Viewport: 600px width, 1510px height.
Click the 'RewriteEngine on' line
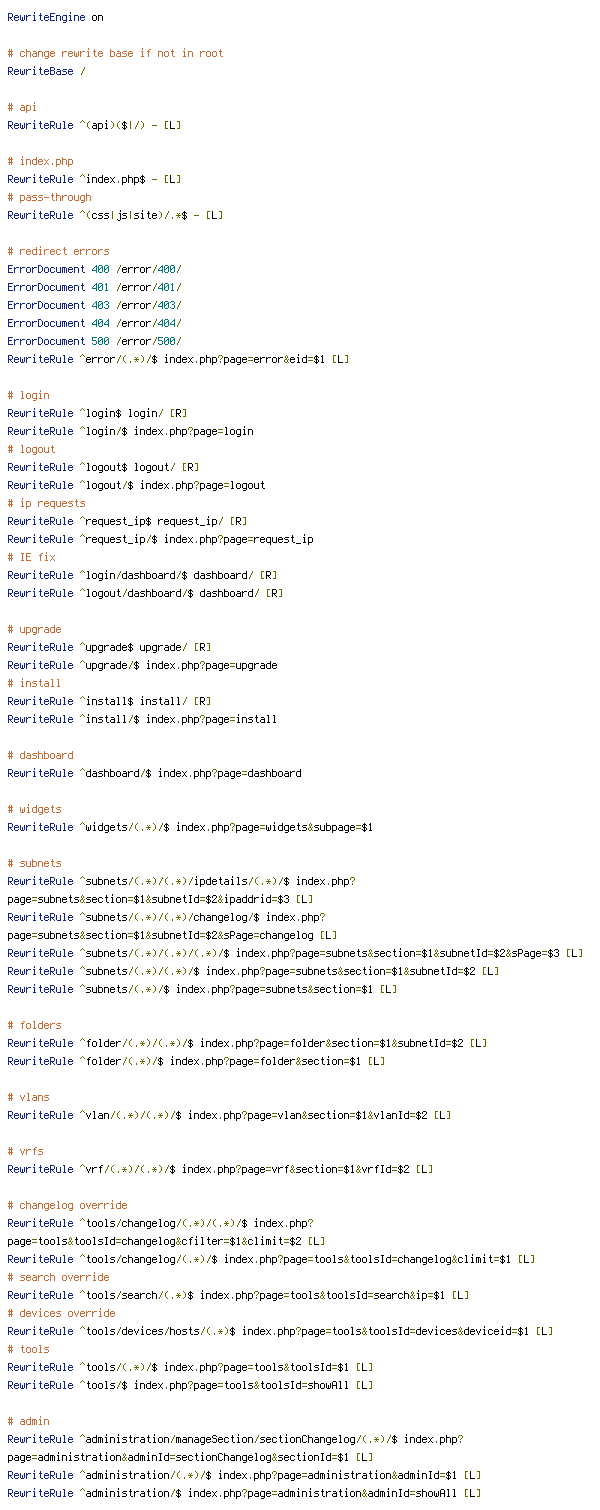[x=55, y=17]
